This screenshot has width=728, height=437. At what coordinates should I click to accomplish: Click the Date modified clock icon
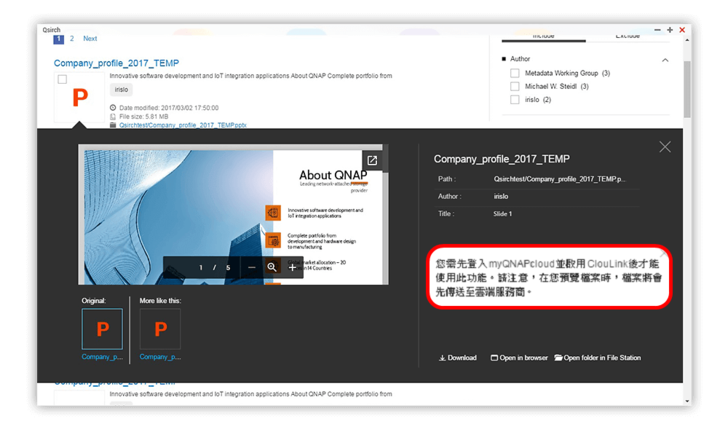(x=113, y=108)
